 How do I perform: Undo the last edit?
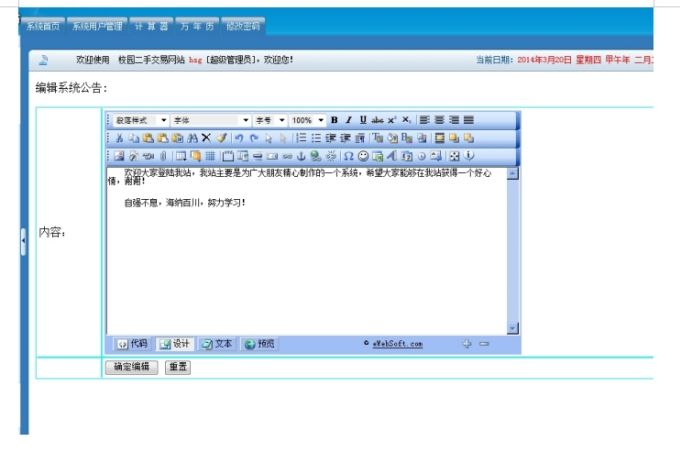point(239,138)
